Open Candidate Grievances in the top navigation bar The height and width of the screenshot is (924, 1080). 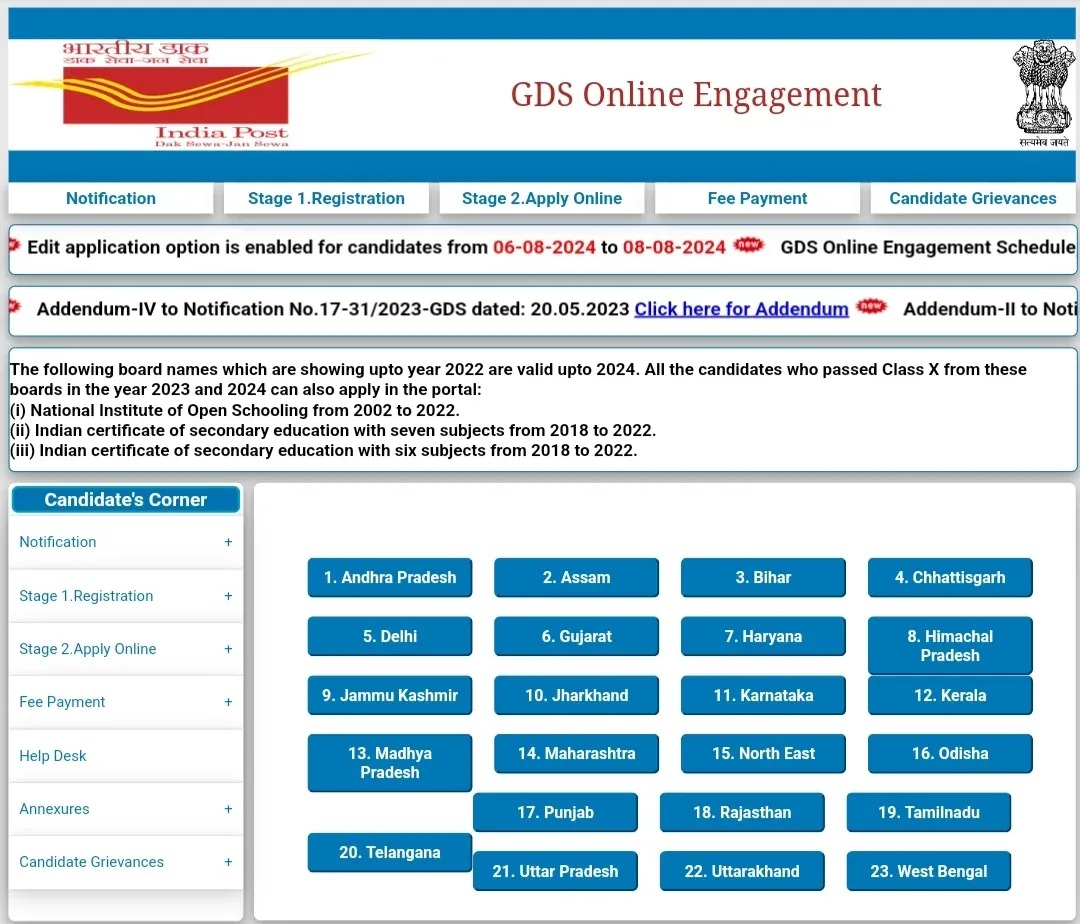pyautogui.click(x=973, y=198)
